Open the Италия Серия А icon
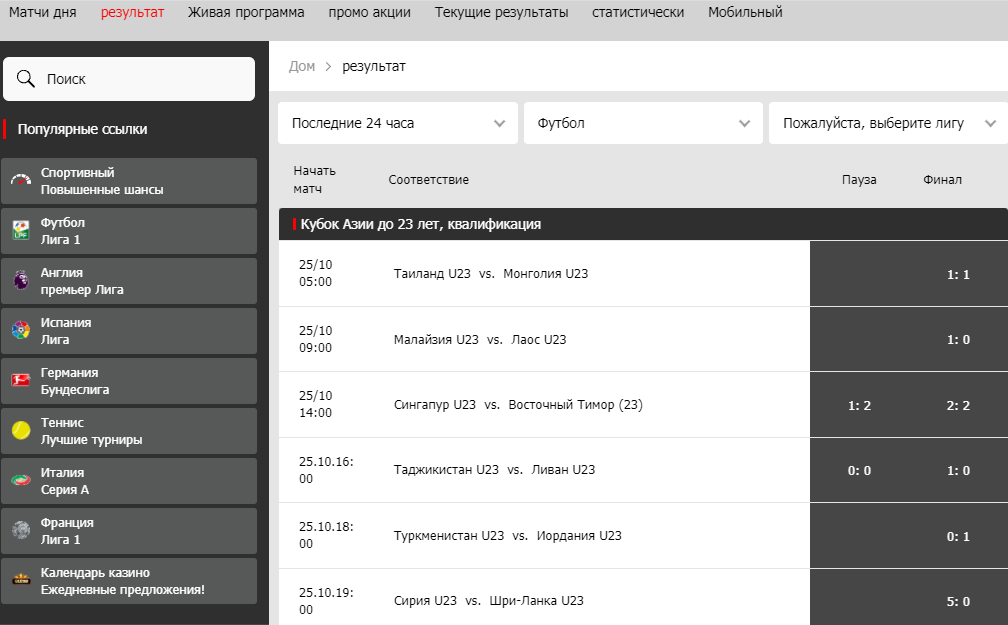Screen dimensions: 1008x625 click(x=21, y=480)
